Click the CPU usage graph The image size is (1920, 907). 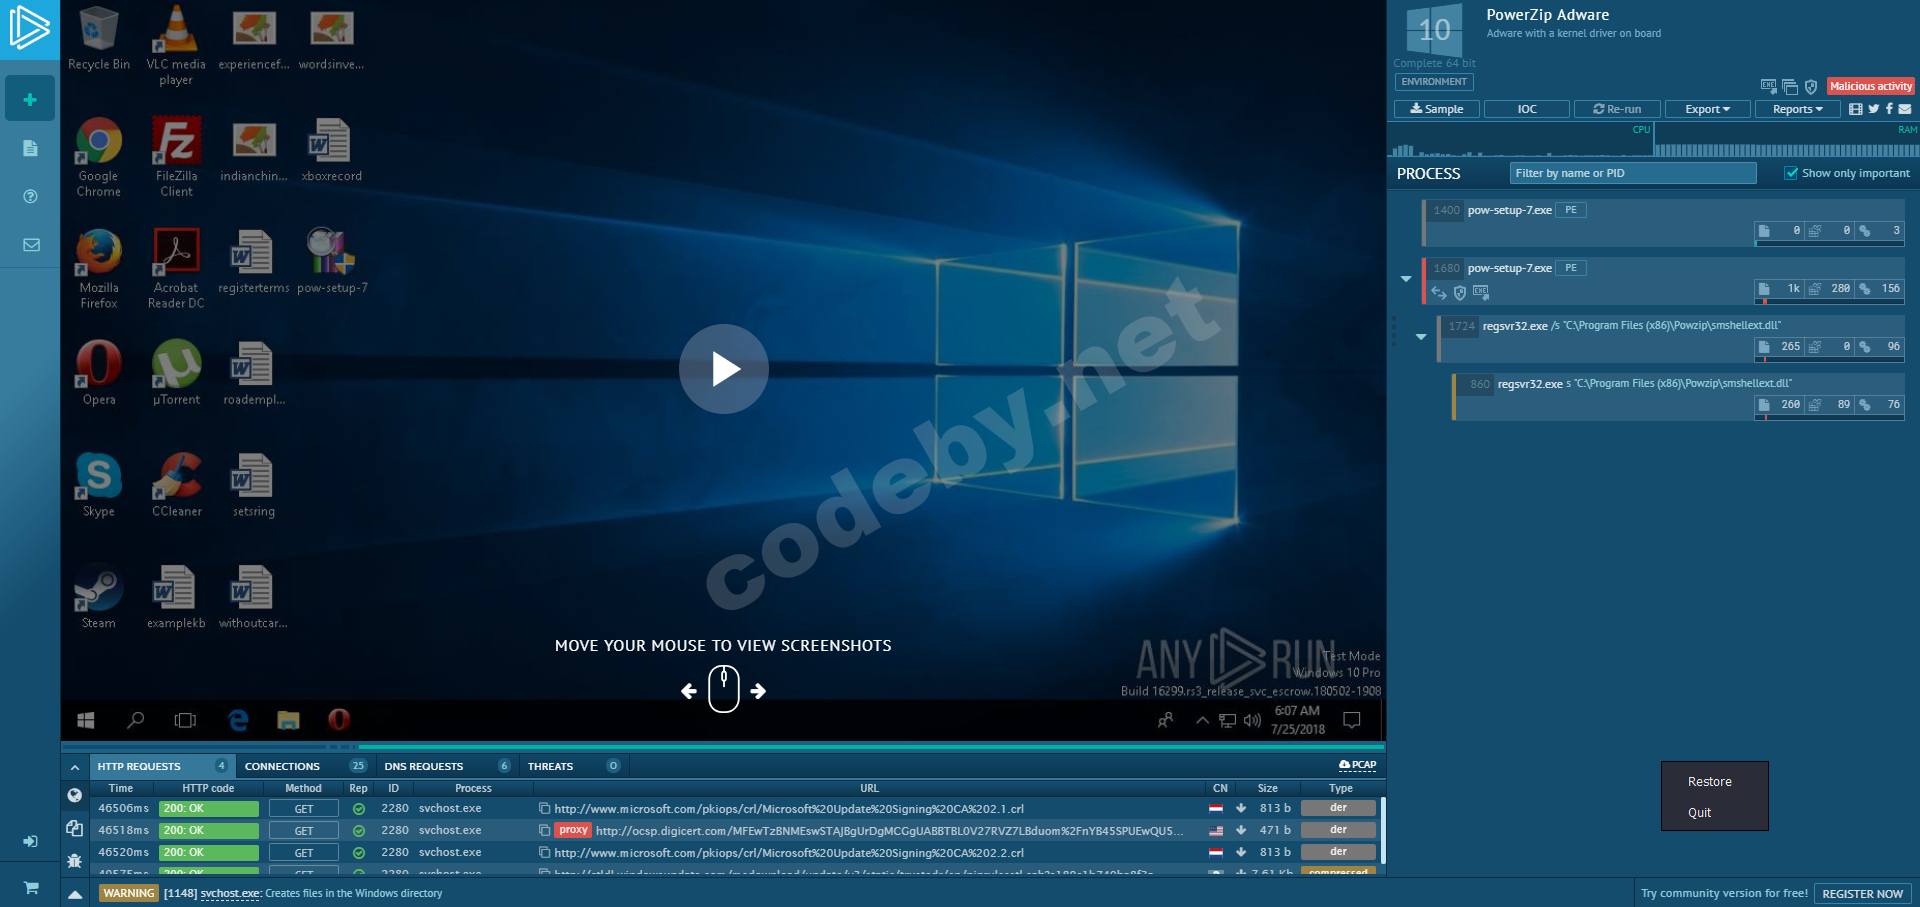click(x=1520, y=141)
